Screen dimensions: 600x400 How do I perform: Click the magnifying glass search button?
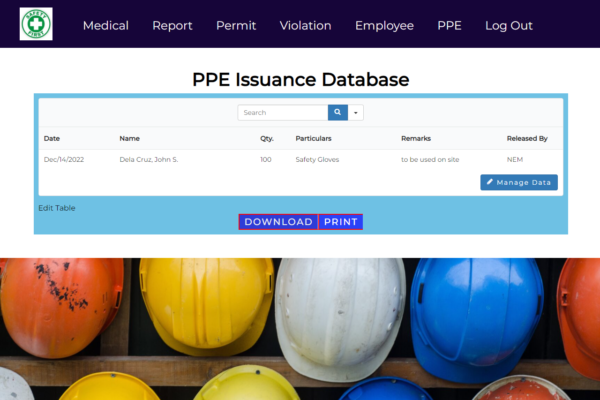[x=338, y=113]
